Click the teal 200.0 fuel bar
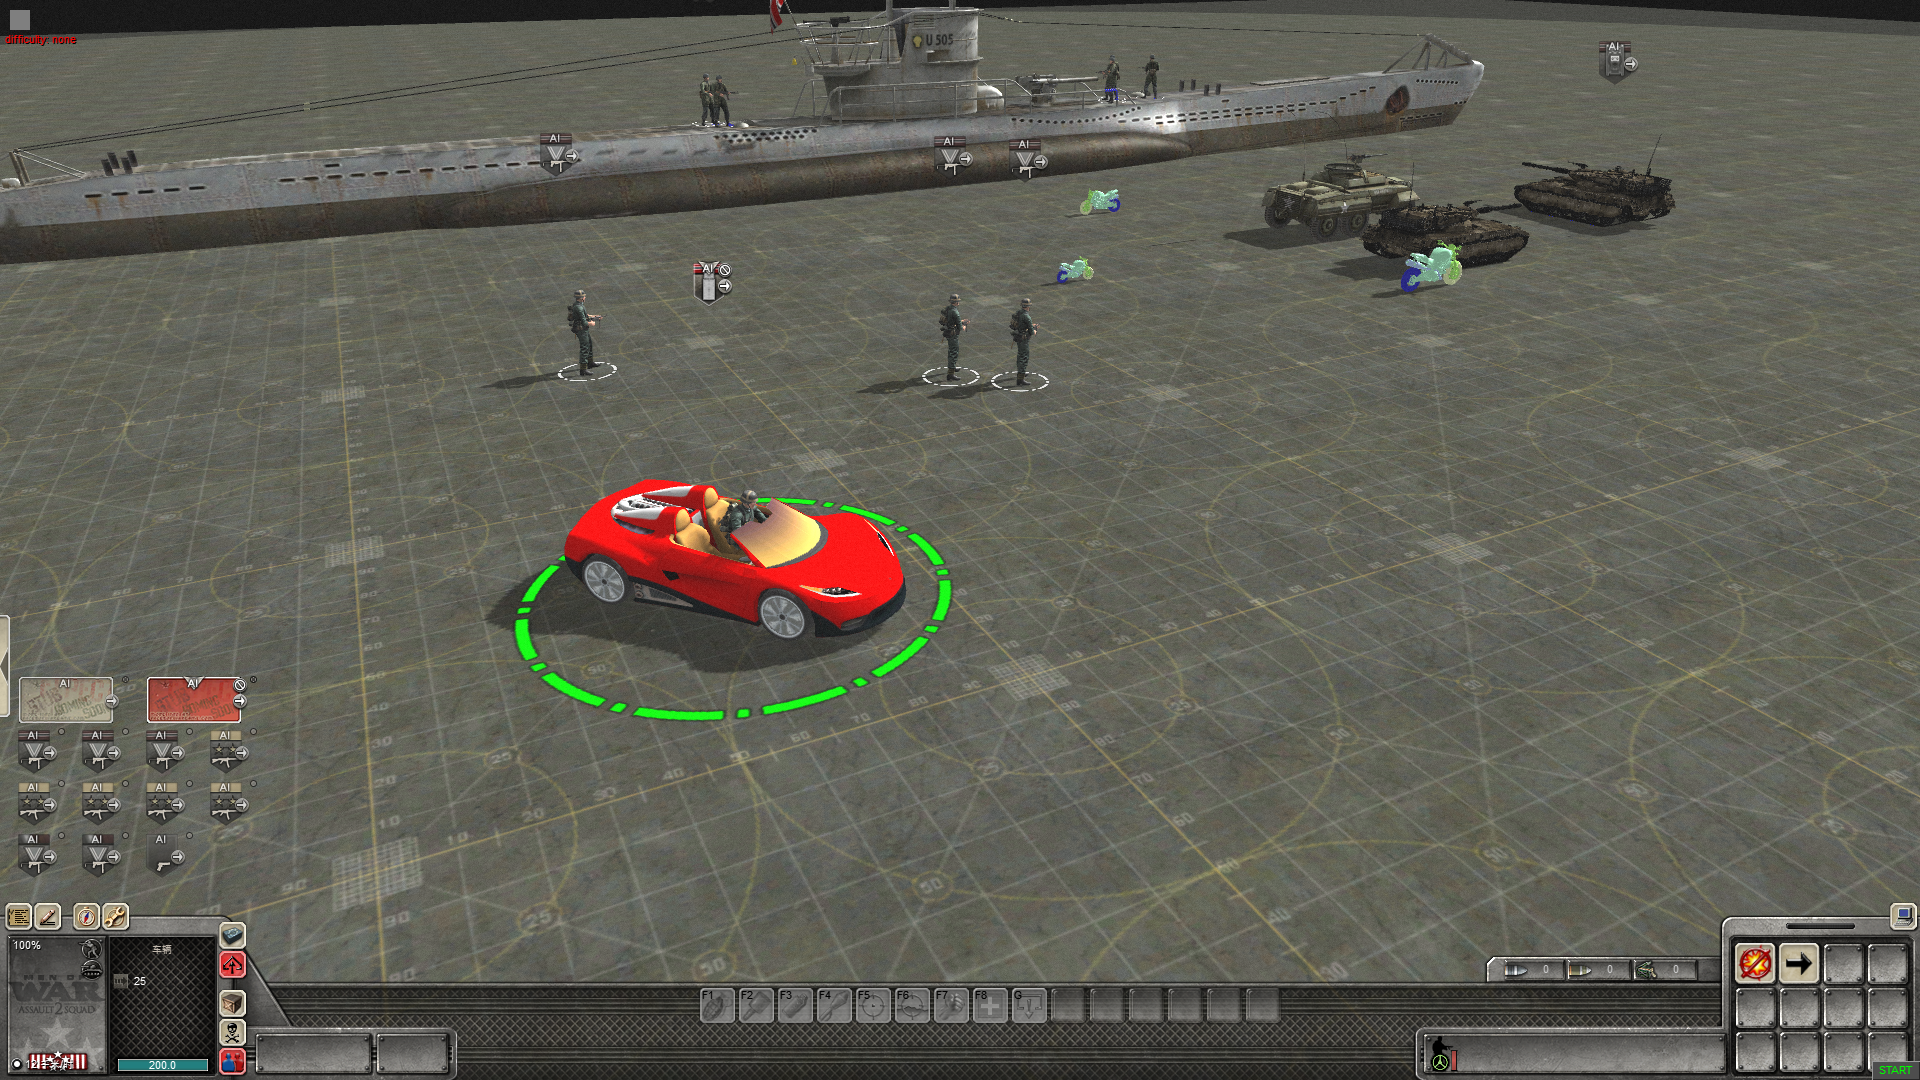Screen dimensions: 1920x1080 (x=162, y=1065)
